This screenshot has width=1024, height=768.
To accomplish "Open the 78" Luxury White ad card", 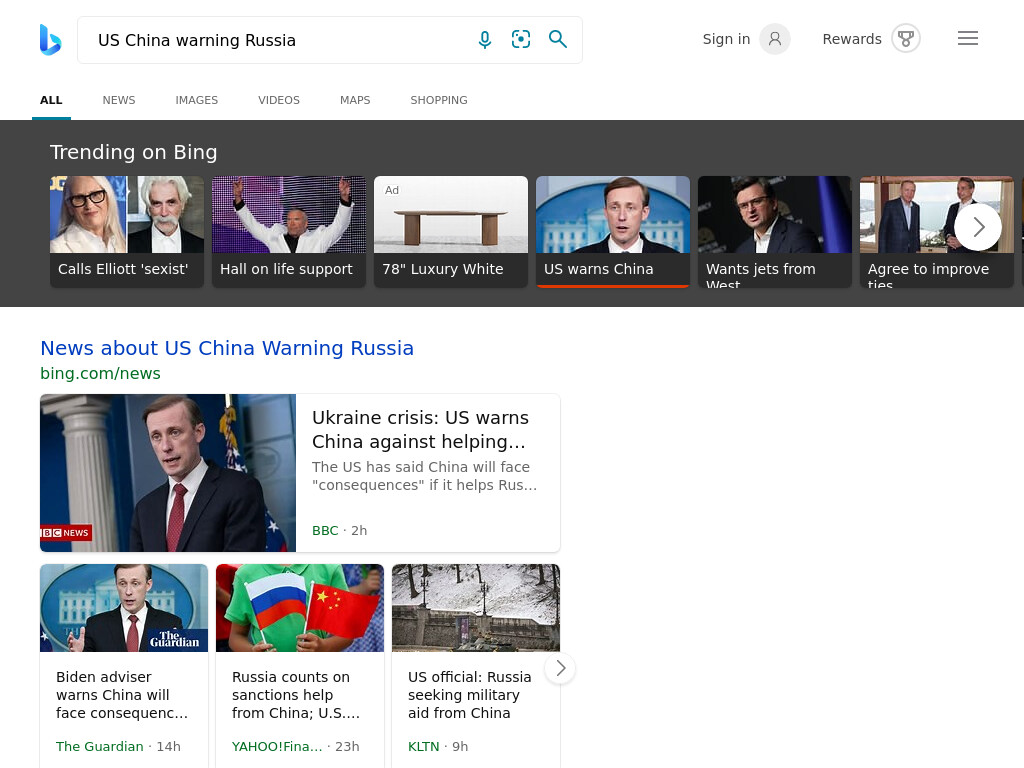I will (x=451, y=231).
